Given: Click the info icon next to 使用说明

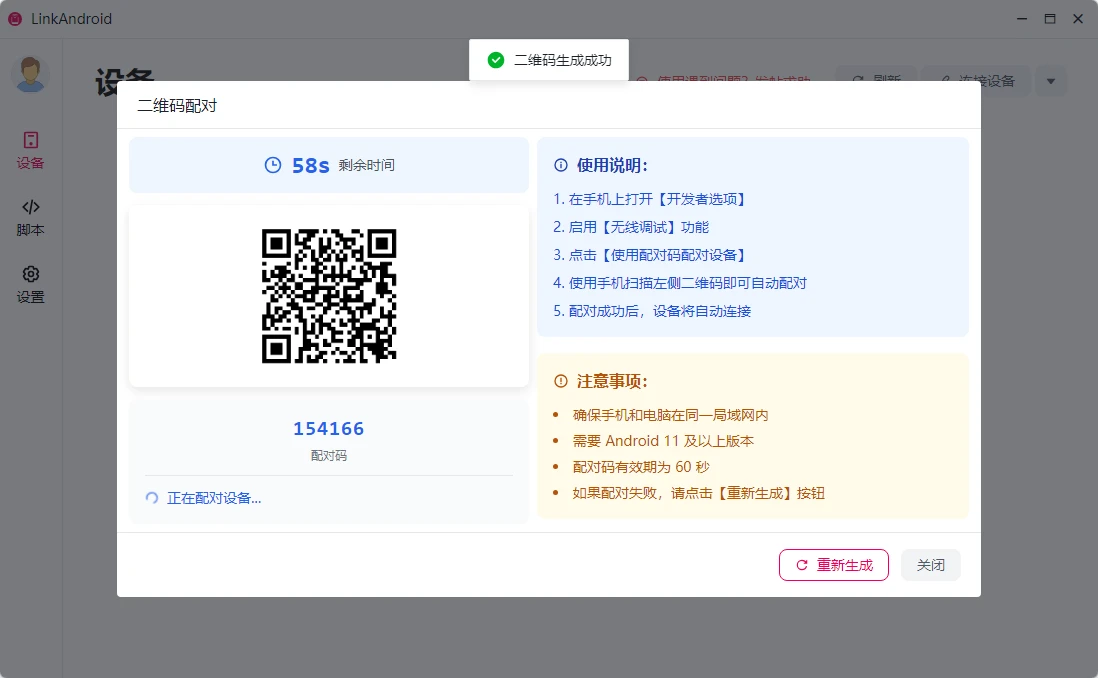Looking at the screenshot, I should point(561,165).
